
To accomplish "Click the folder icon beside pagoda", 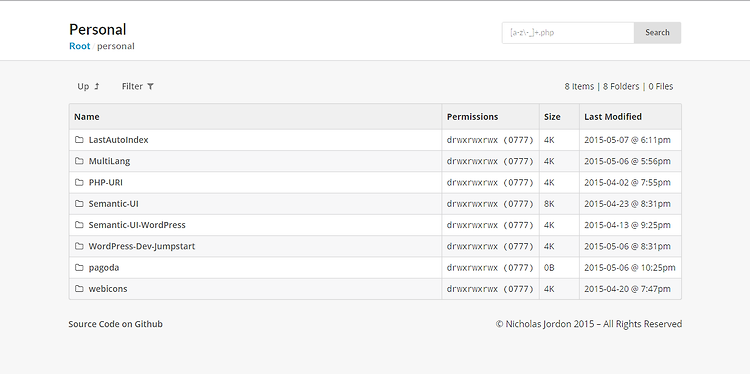I will [79, 267].
